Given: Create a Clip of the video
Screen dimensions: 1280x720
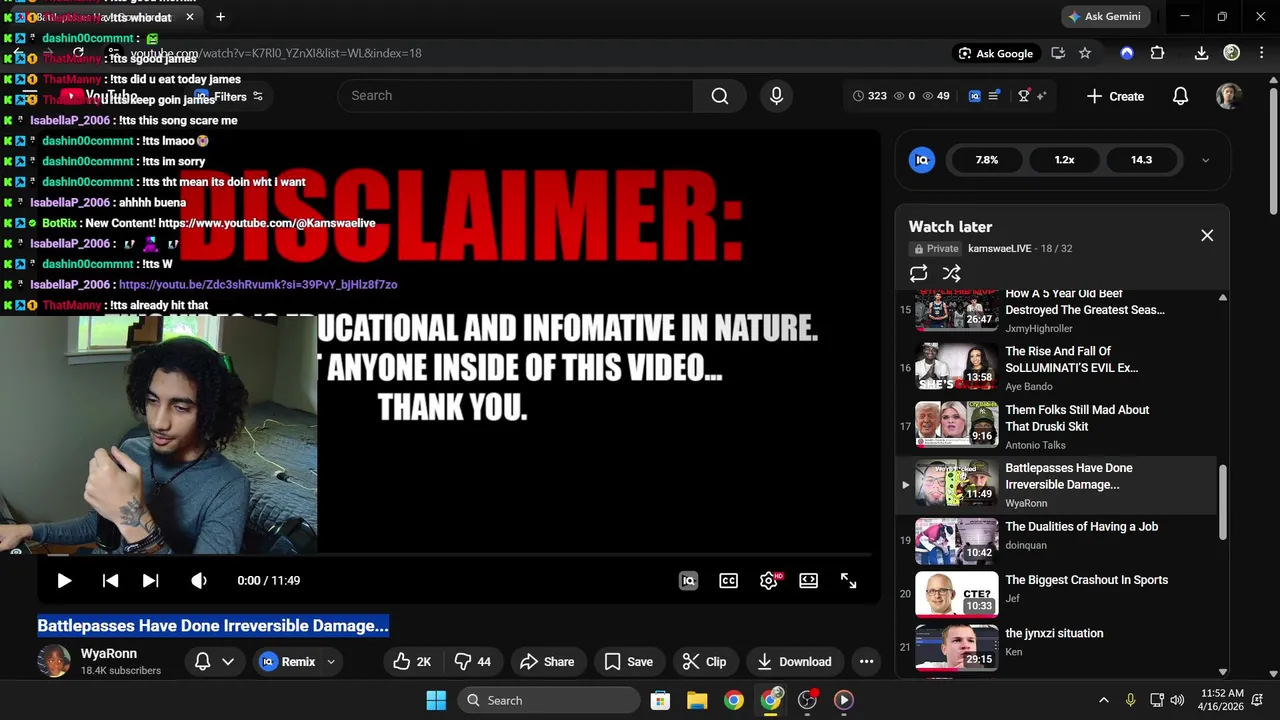Looking at the screenshot, I should click(704, 662).
